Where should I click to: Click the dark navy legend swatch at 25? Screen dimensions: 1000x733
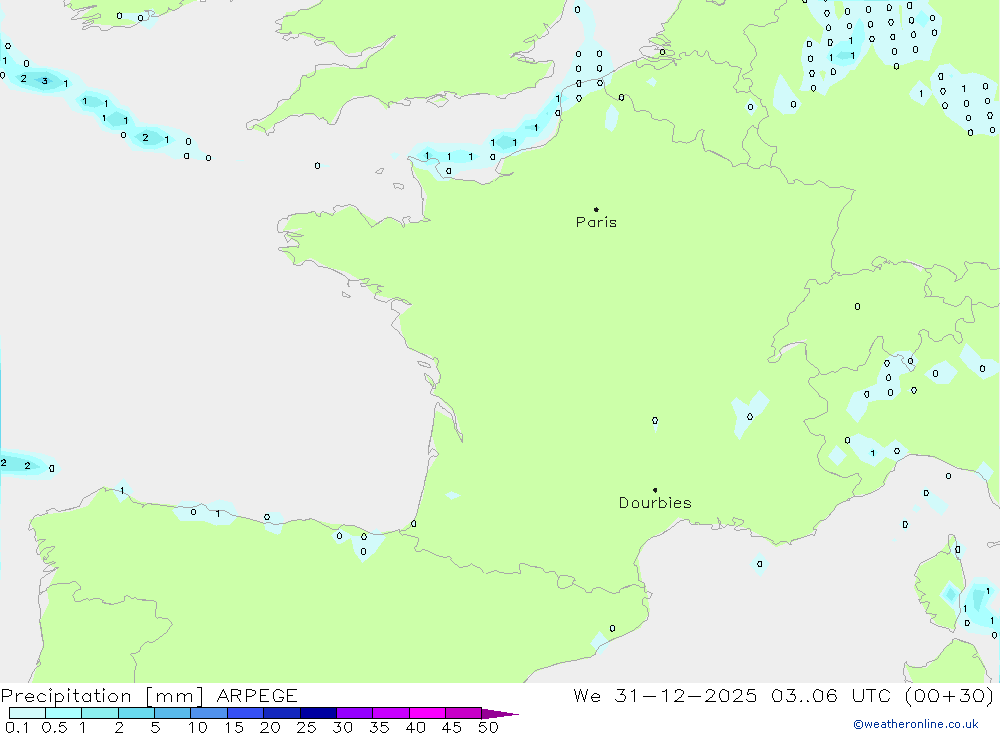coord(318,713)
